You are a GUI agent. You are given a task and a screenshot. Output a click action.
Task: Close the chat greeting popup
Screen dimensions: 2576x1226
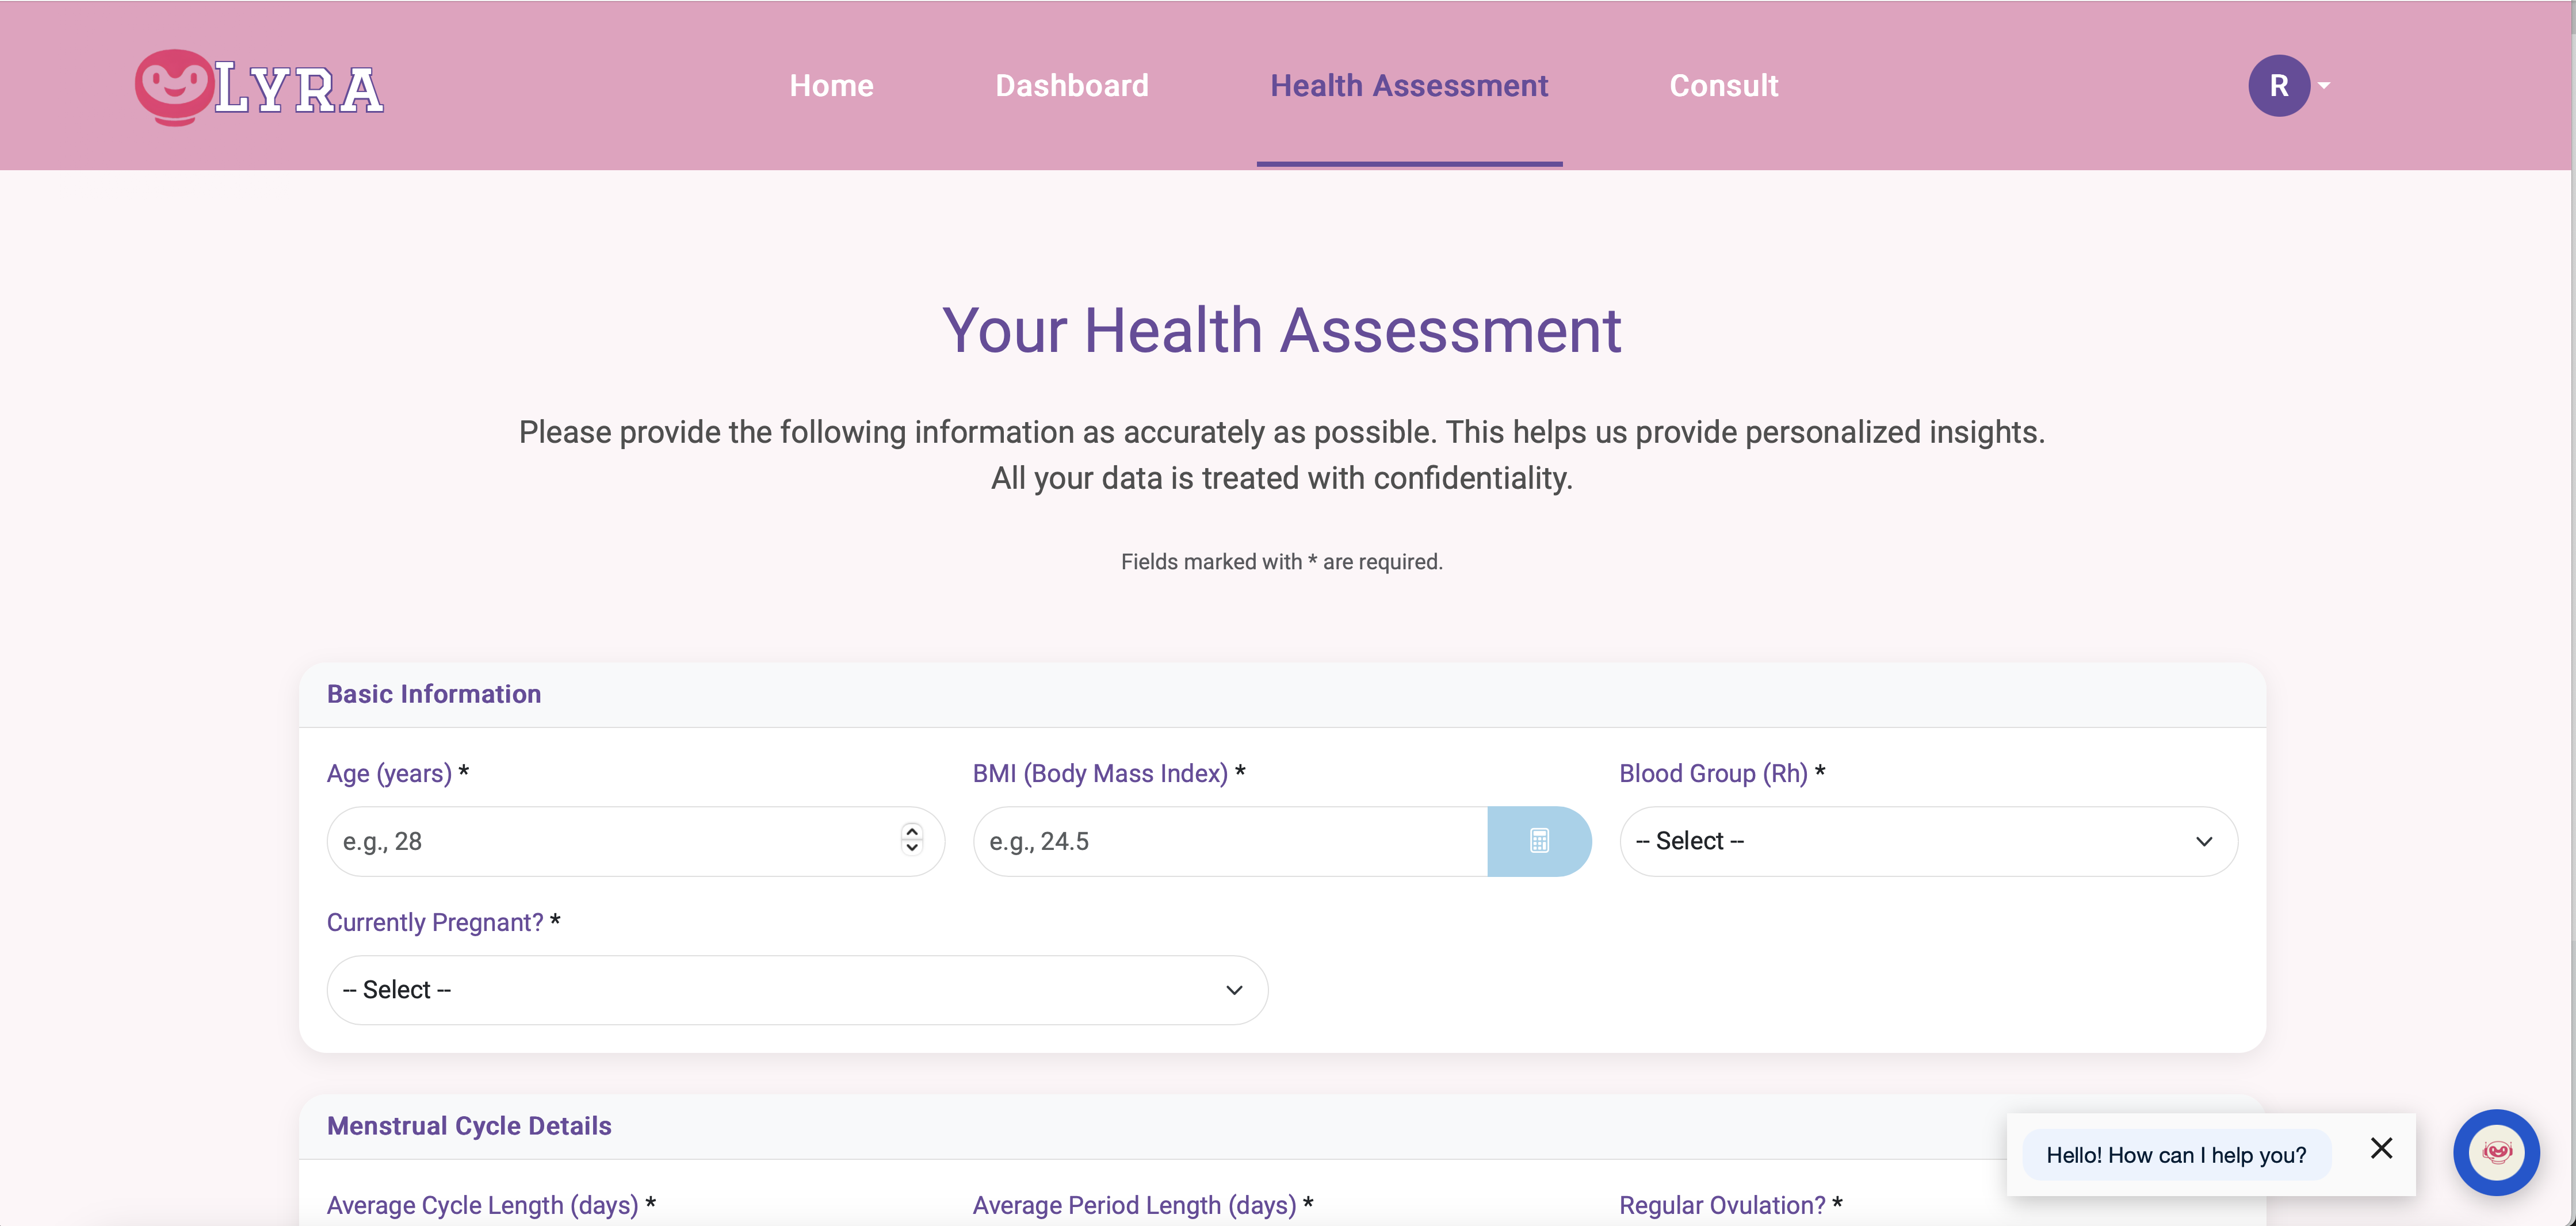tap(2381, 1148)
